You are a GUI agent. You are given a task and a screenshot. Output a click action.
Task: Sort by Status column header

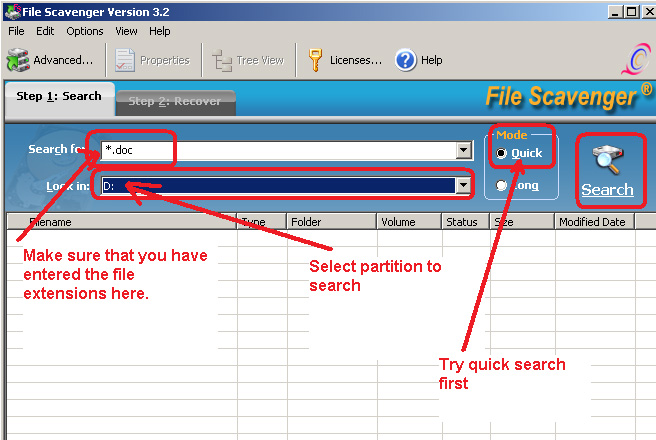click(466, 222)
